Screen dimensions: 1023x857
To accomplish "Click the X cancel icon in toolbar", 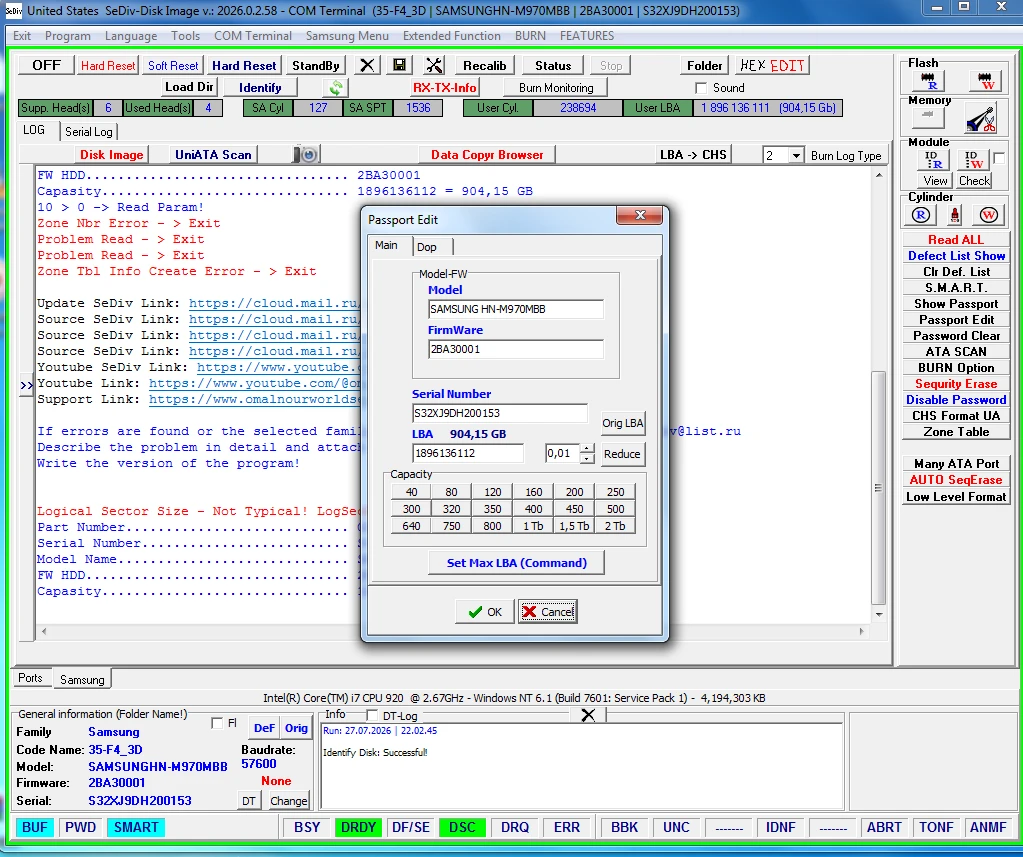I will tap(367, 65).
